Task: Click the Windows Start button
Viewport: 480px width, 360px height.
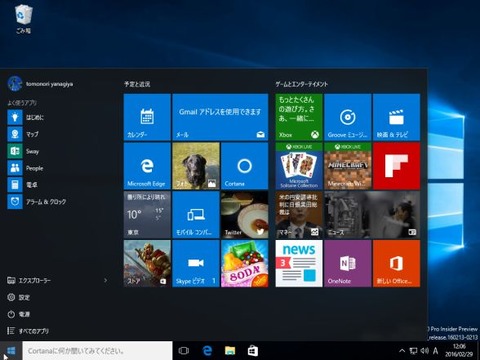Action: click(11, 351)
